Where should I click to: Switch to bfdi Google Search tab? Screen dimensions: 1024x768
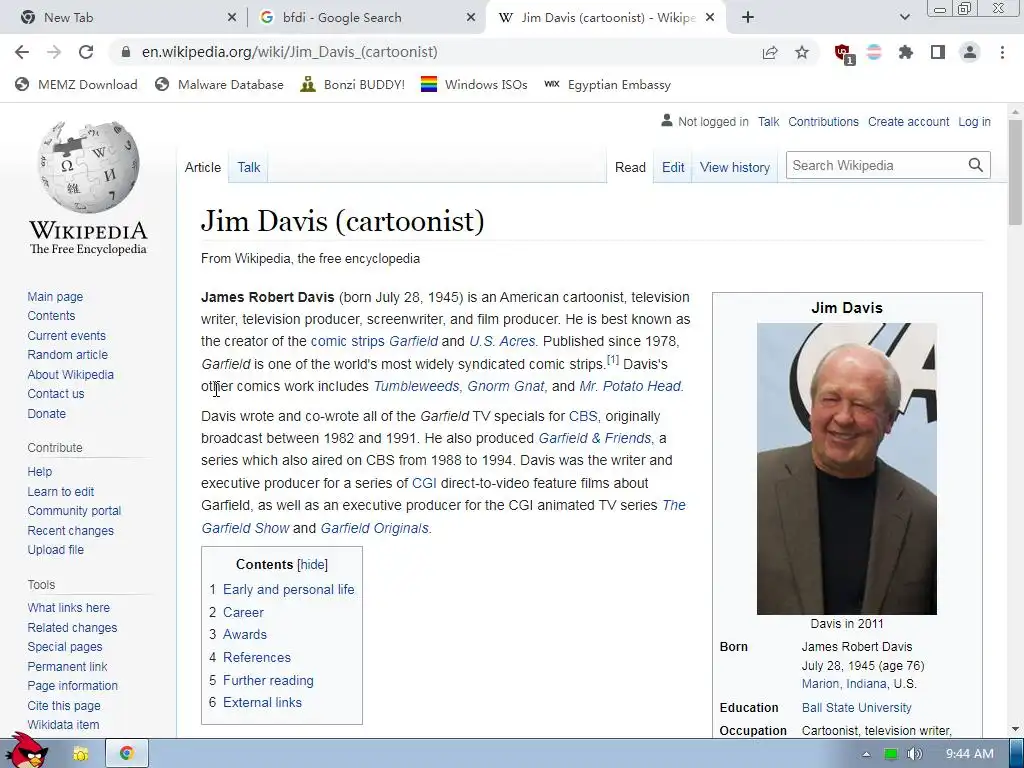tap(366, 18)
